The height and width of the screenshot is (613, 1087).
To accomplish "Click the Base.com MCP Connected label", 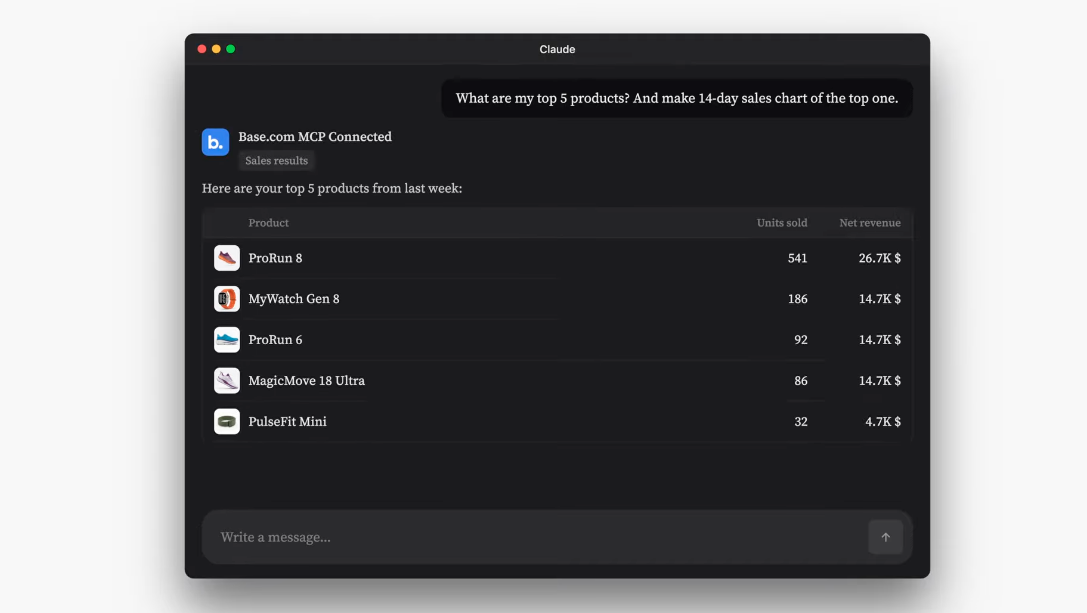I will click(x=315, y=137).
